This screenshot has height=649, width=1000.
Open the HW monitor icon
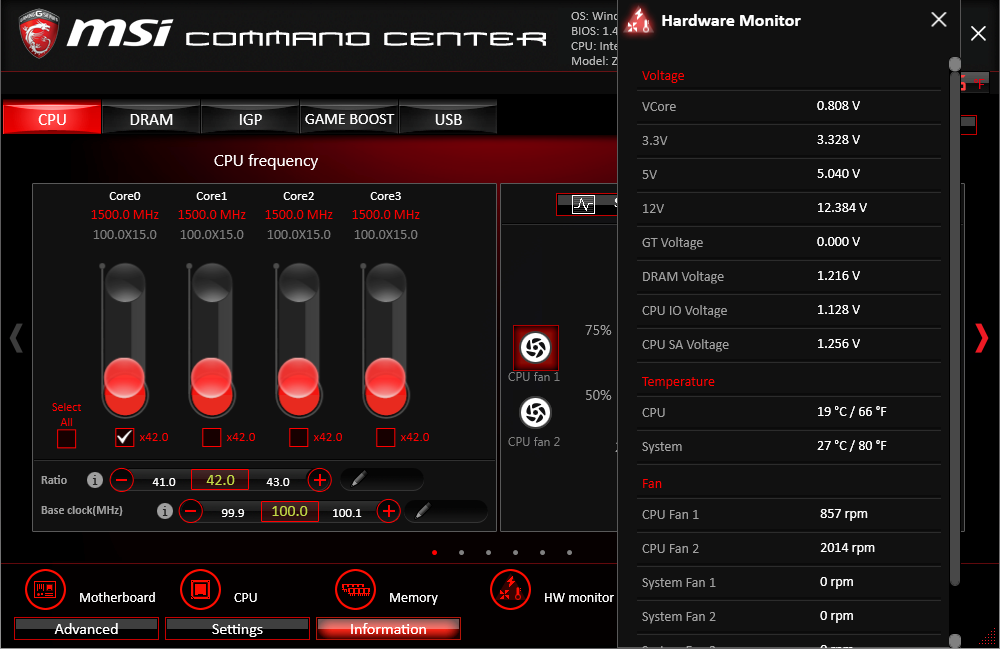[x=510, y=590]
